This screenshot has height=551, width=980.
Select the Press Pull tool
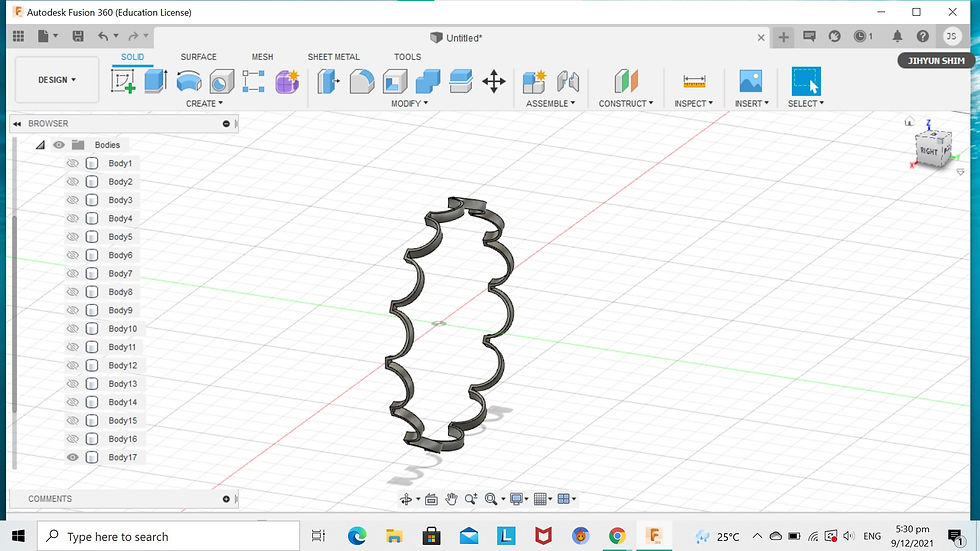pos(328,81)
